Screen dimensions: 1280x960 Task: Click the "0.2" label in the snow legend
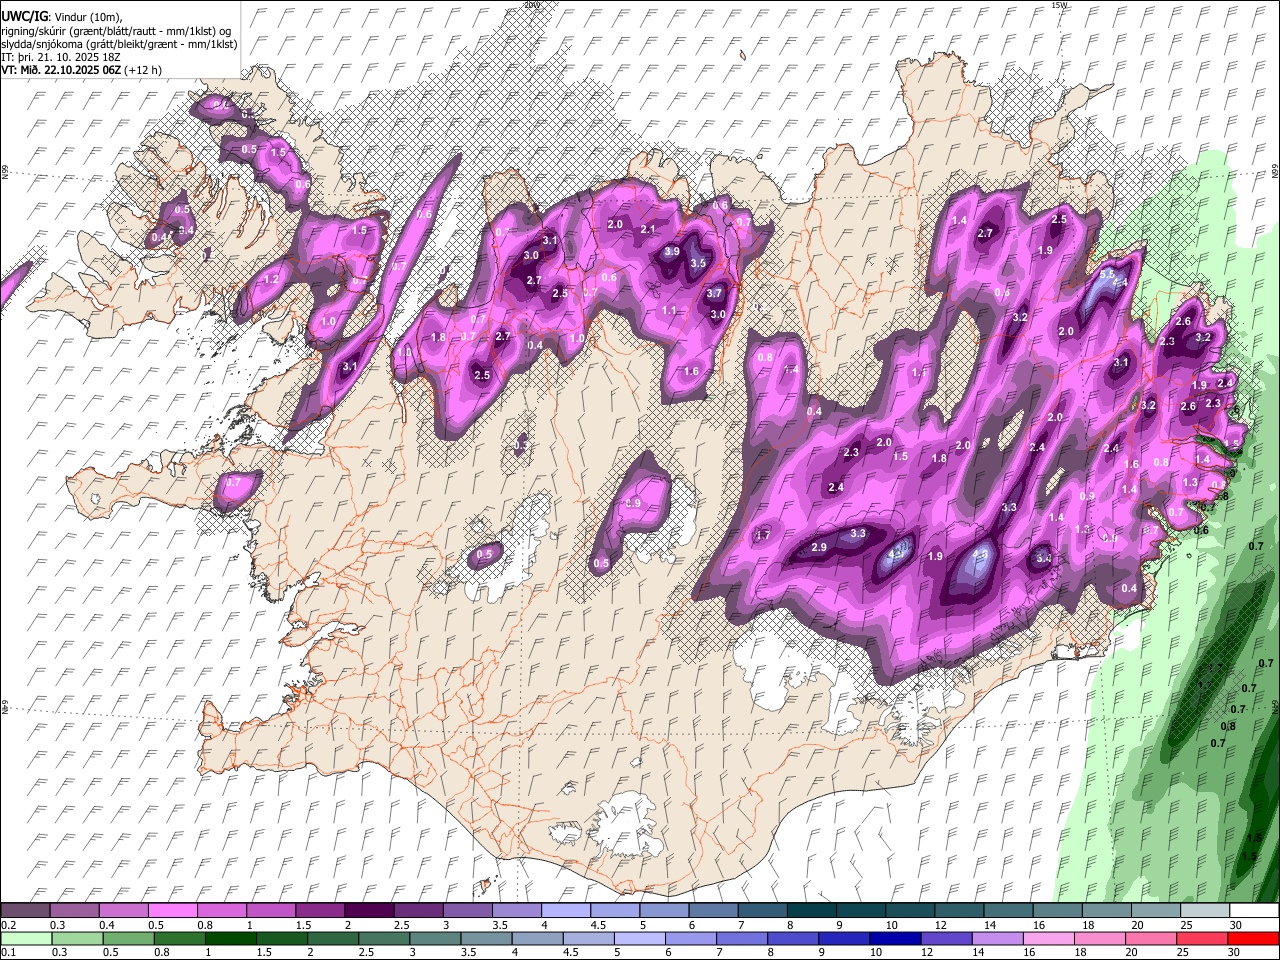click(x=8, y=925)
